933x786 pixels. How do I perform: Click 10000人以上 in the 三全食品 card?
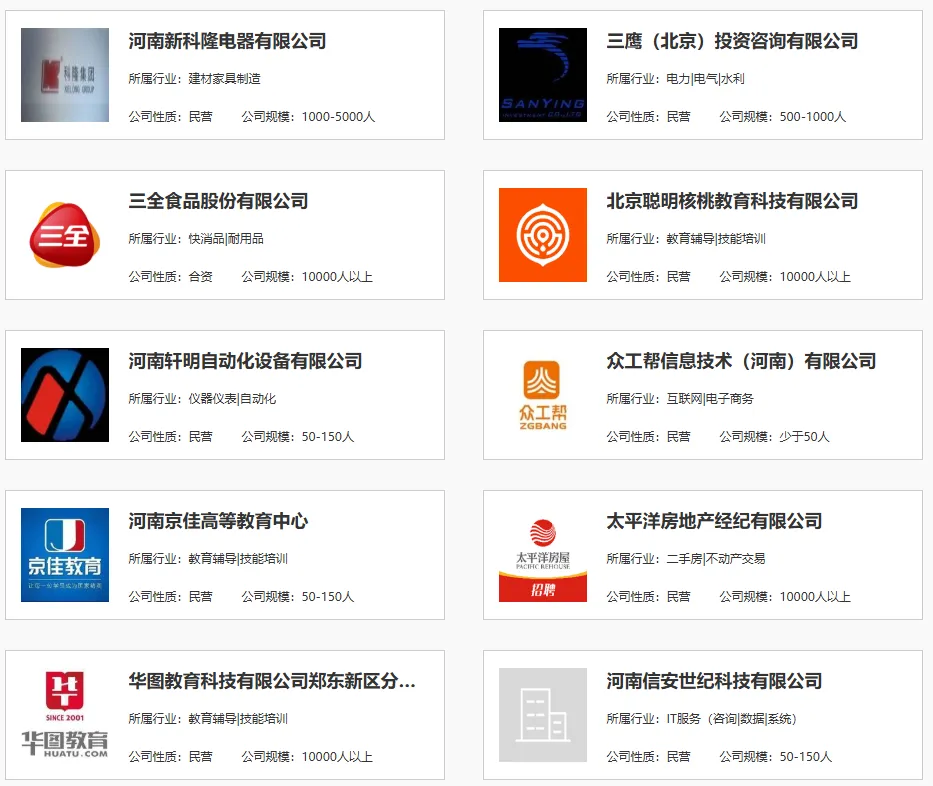tap(337, 277)
